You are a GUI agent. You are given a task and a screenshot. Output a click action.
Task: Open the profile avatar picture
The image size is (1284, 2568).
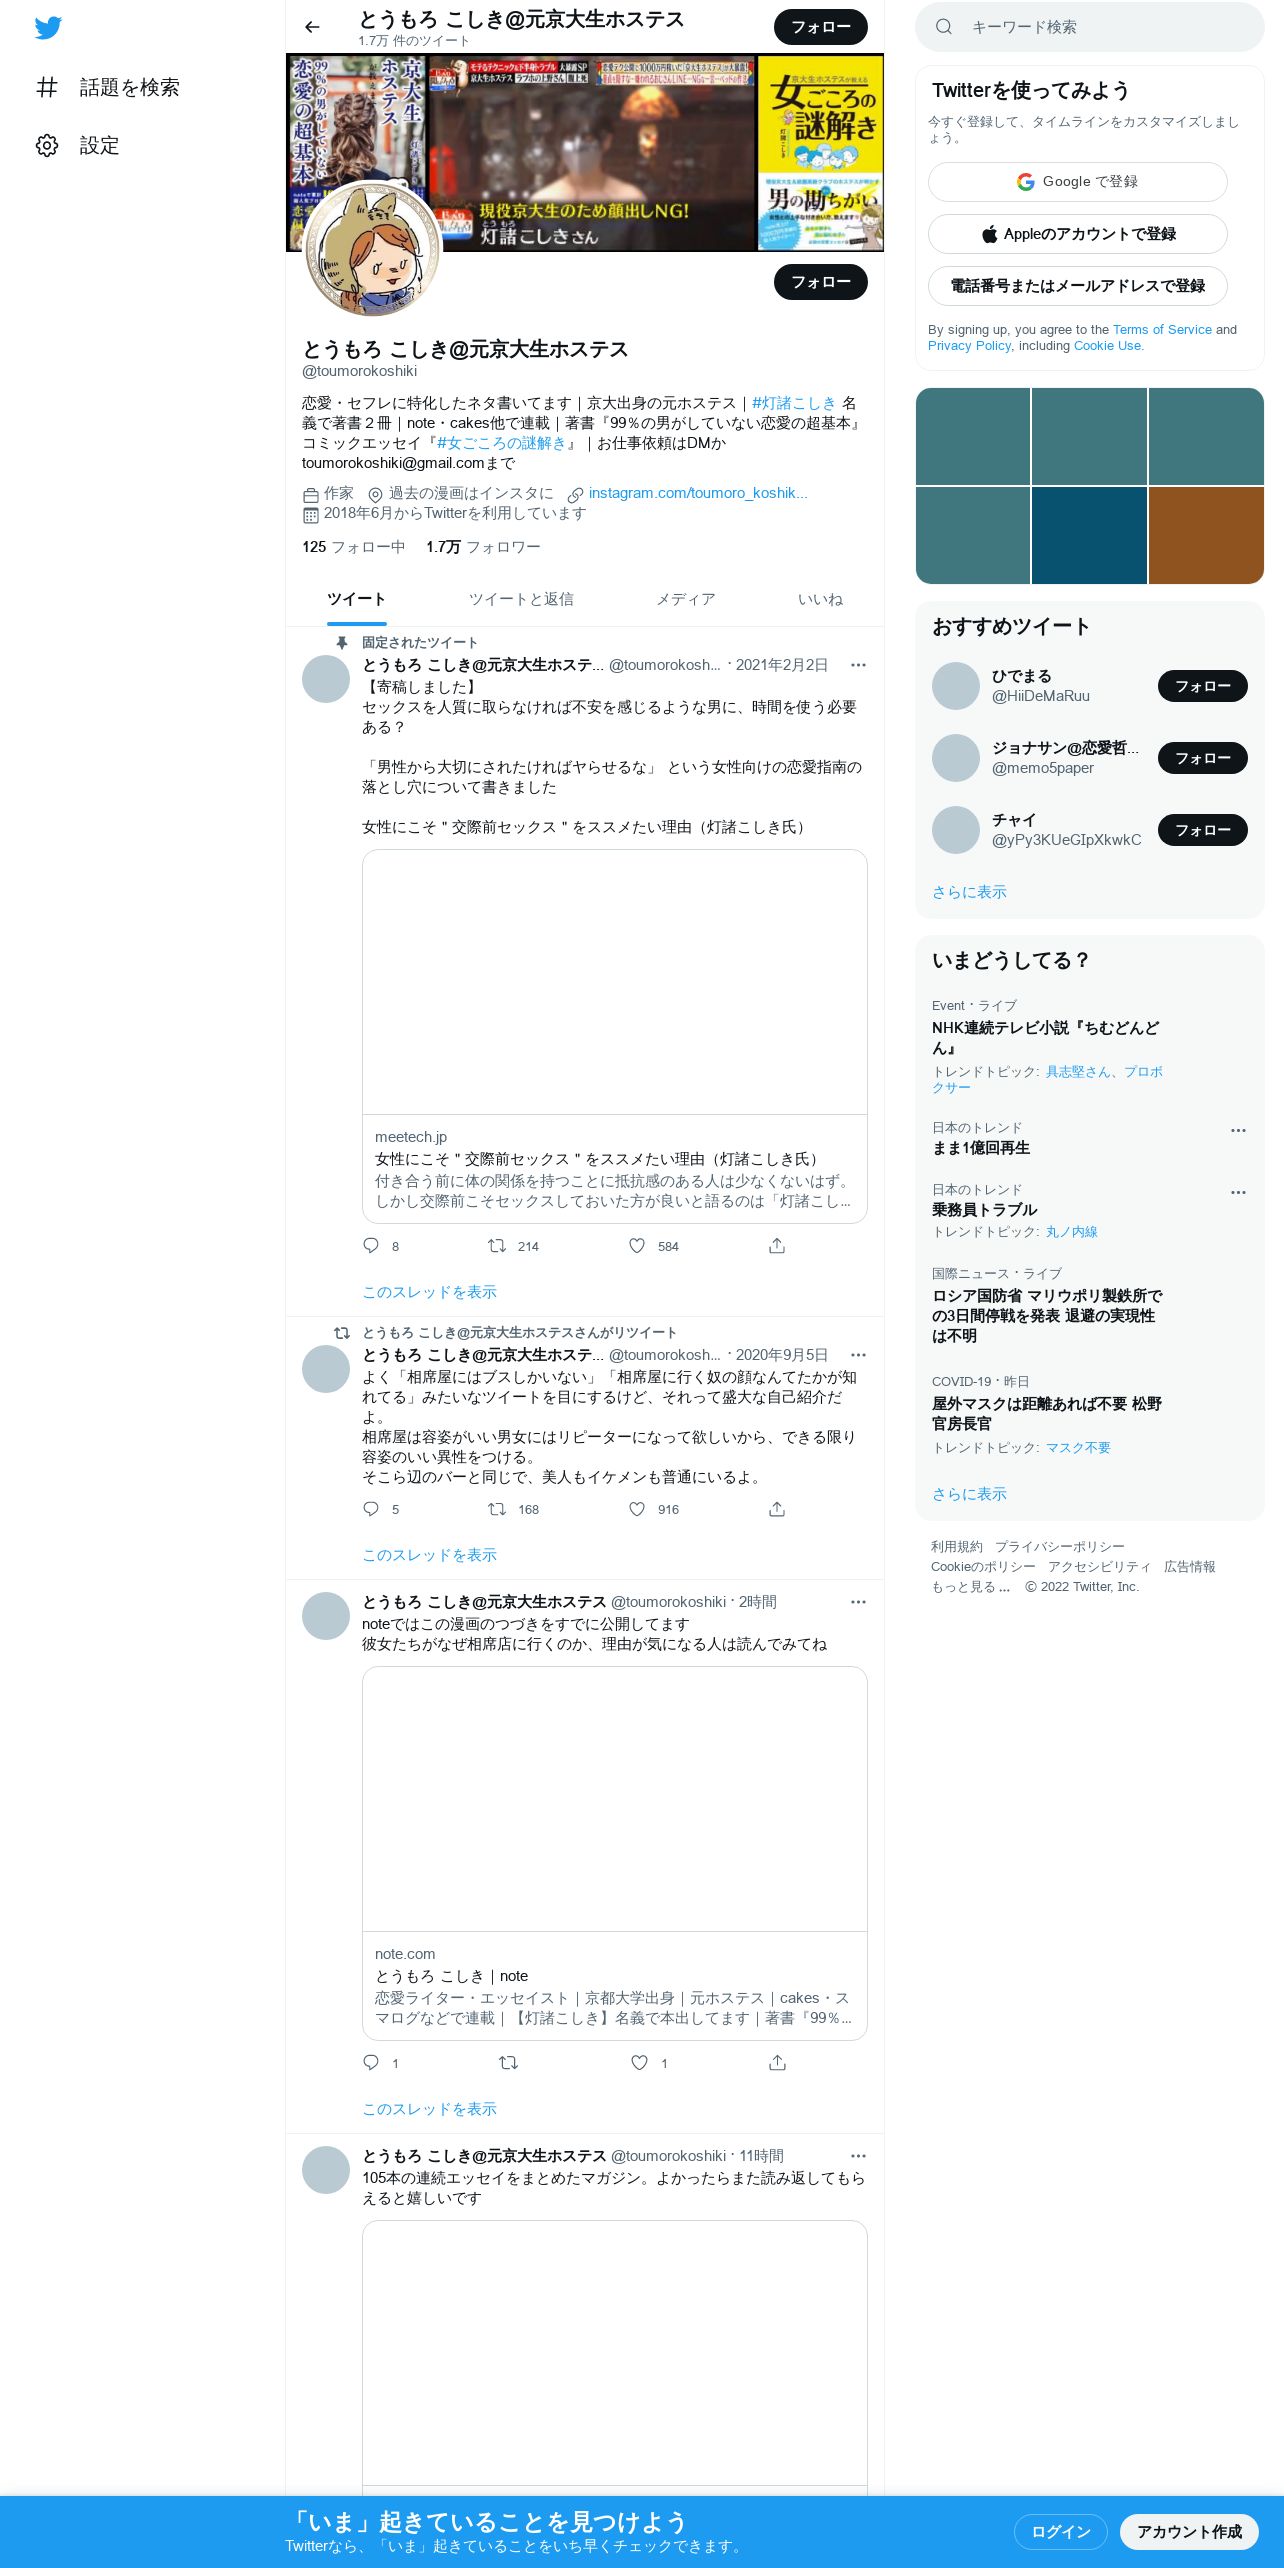[372, 250]
